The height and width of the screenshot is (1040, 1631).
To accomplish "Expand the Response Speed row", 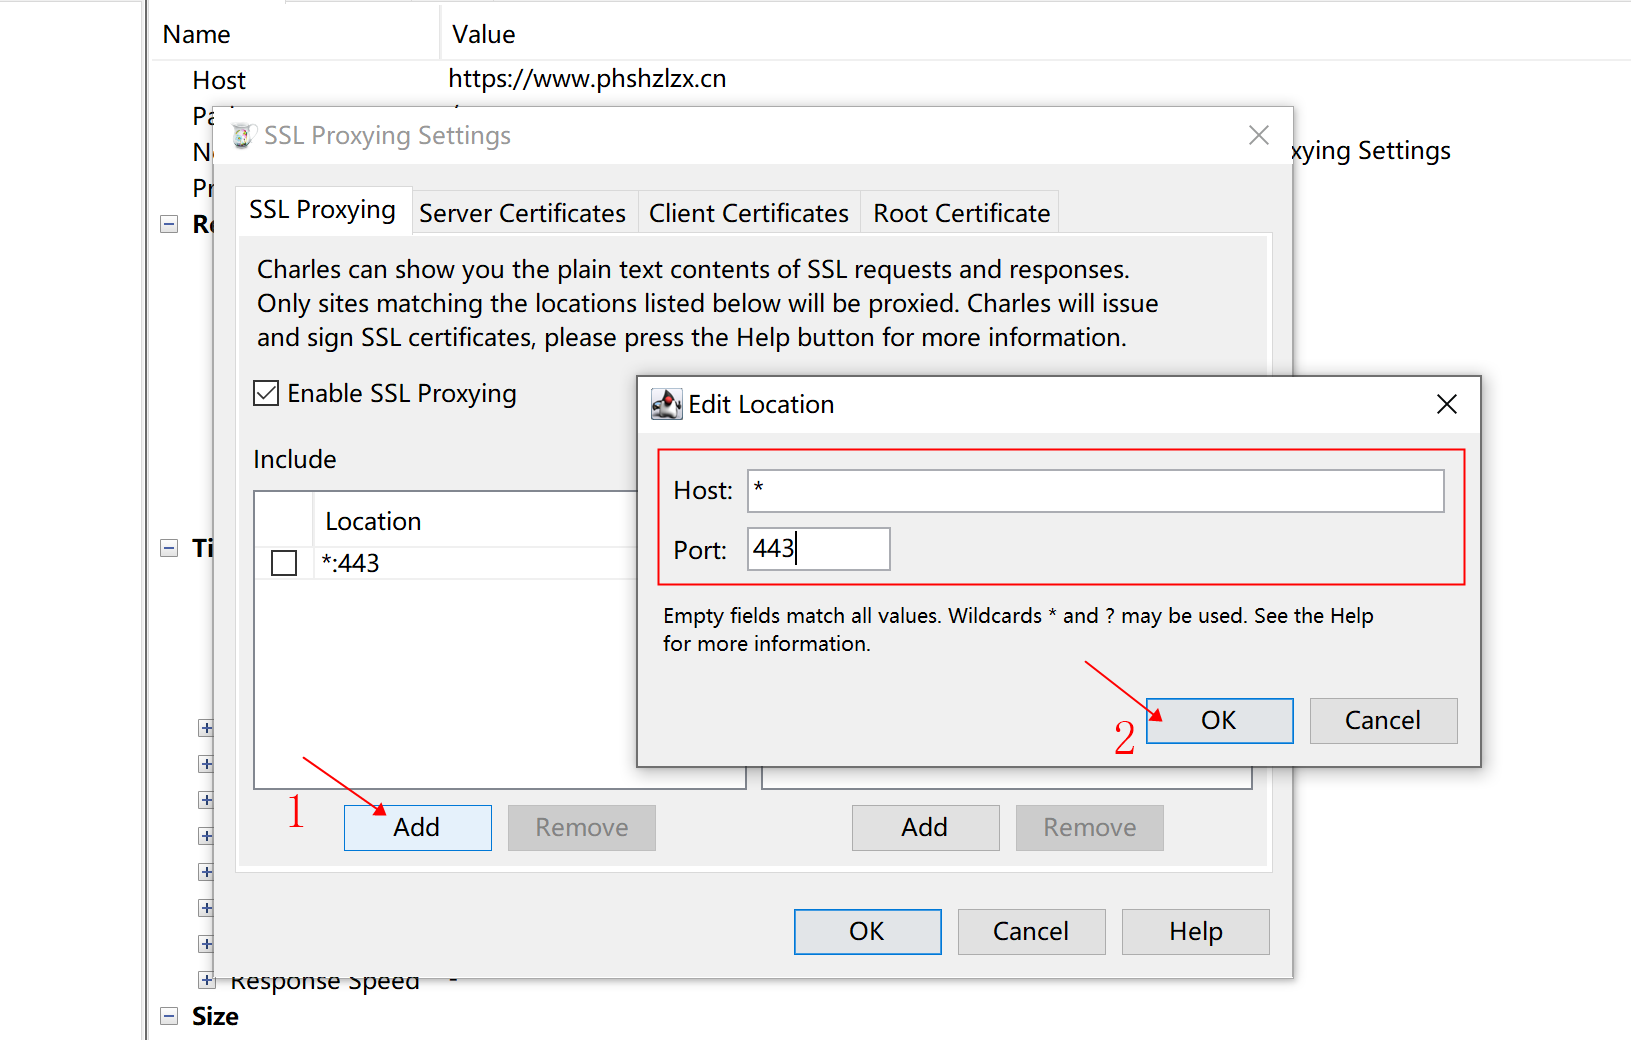I will tap(206, 980).
